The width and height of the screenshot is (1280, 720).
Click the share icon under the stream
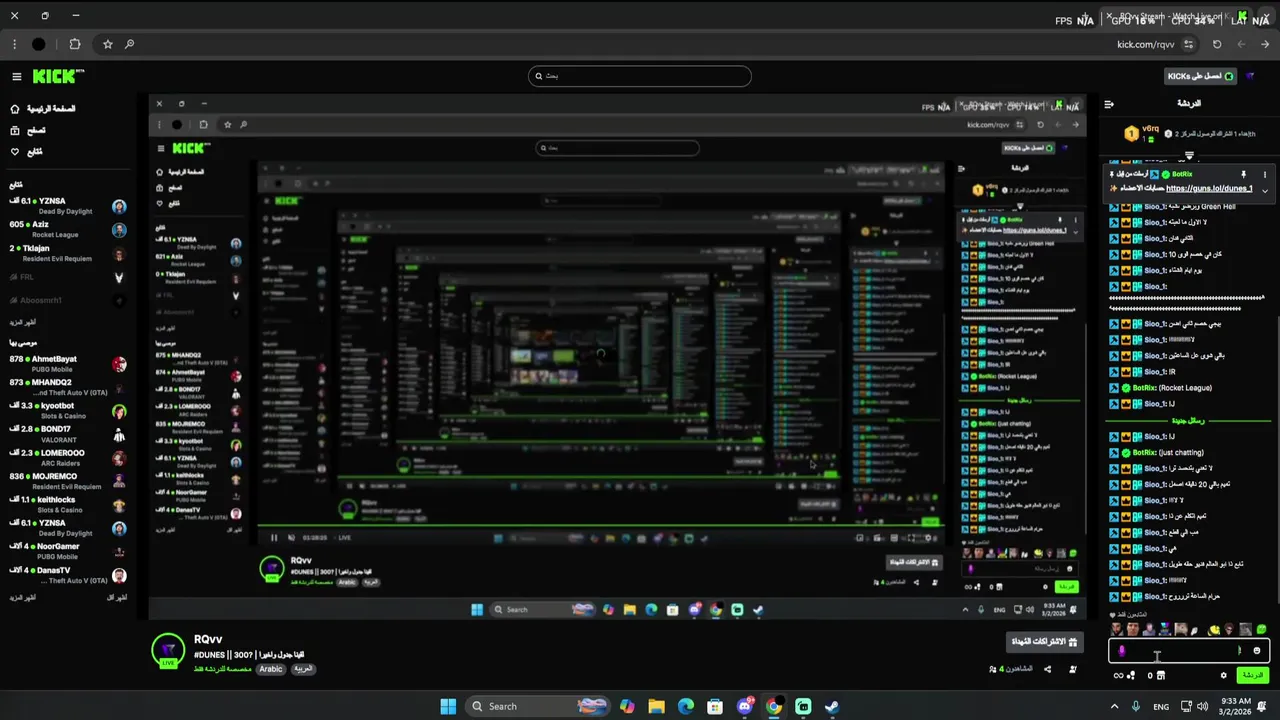1047,669
